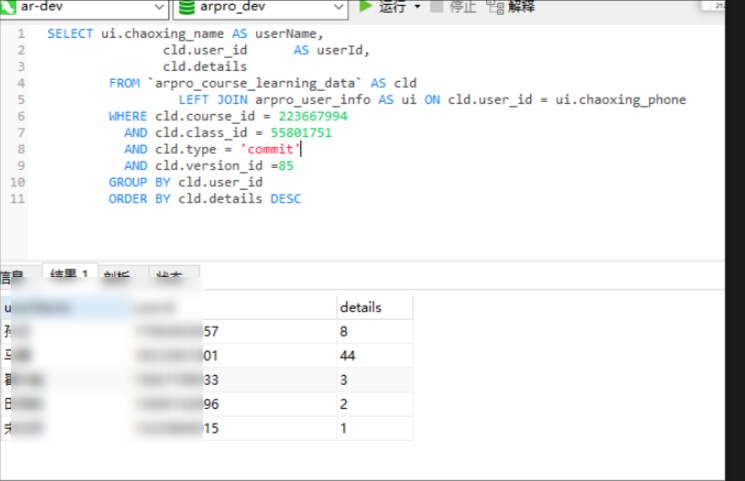Click the course_id value 223667994
Image resolution: width=745 pixels, height=481 pixels.
313,116
